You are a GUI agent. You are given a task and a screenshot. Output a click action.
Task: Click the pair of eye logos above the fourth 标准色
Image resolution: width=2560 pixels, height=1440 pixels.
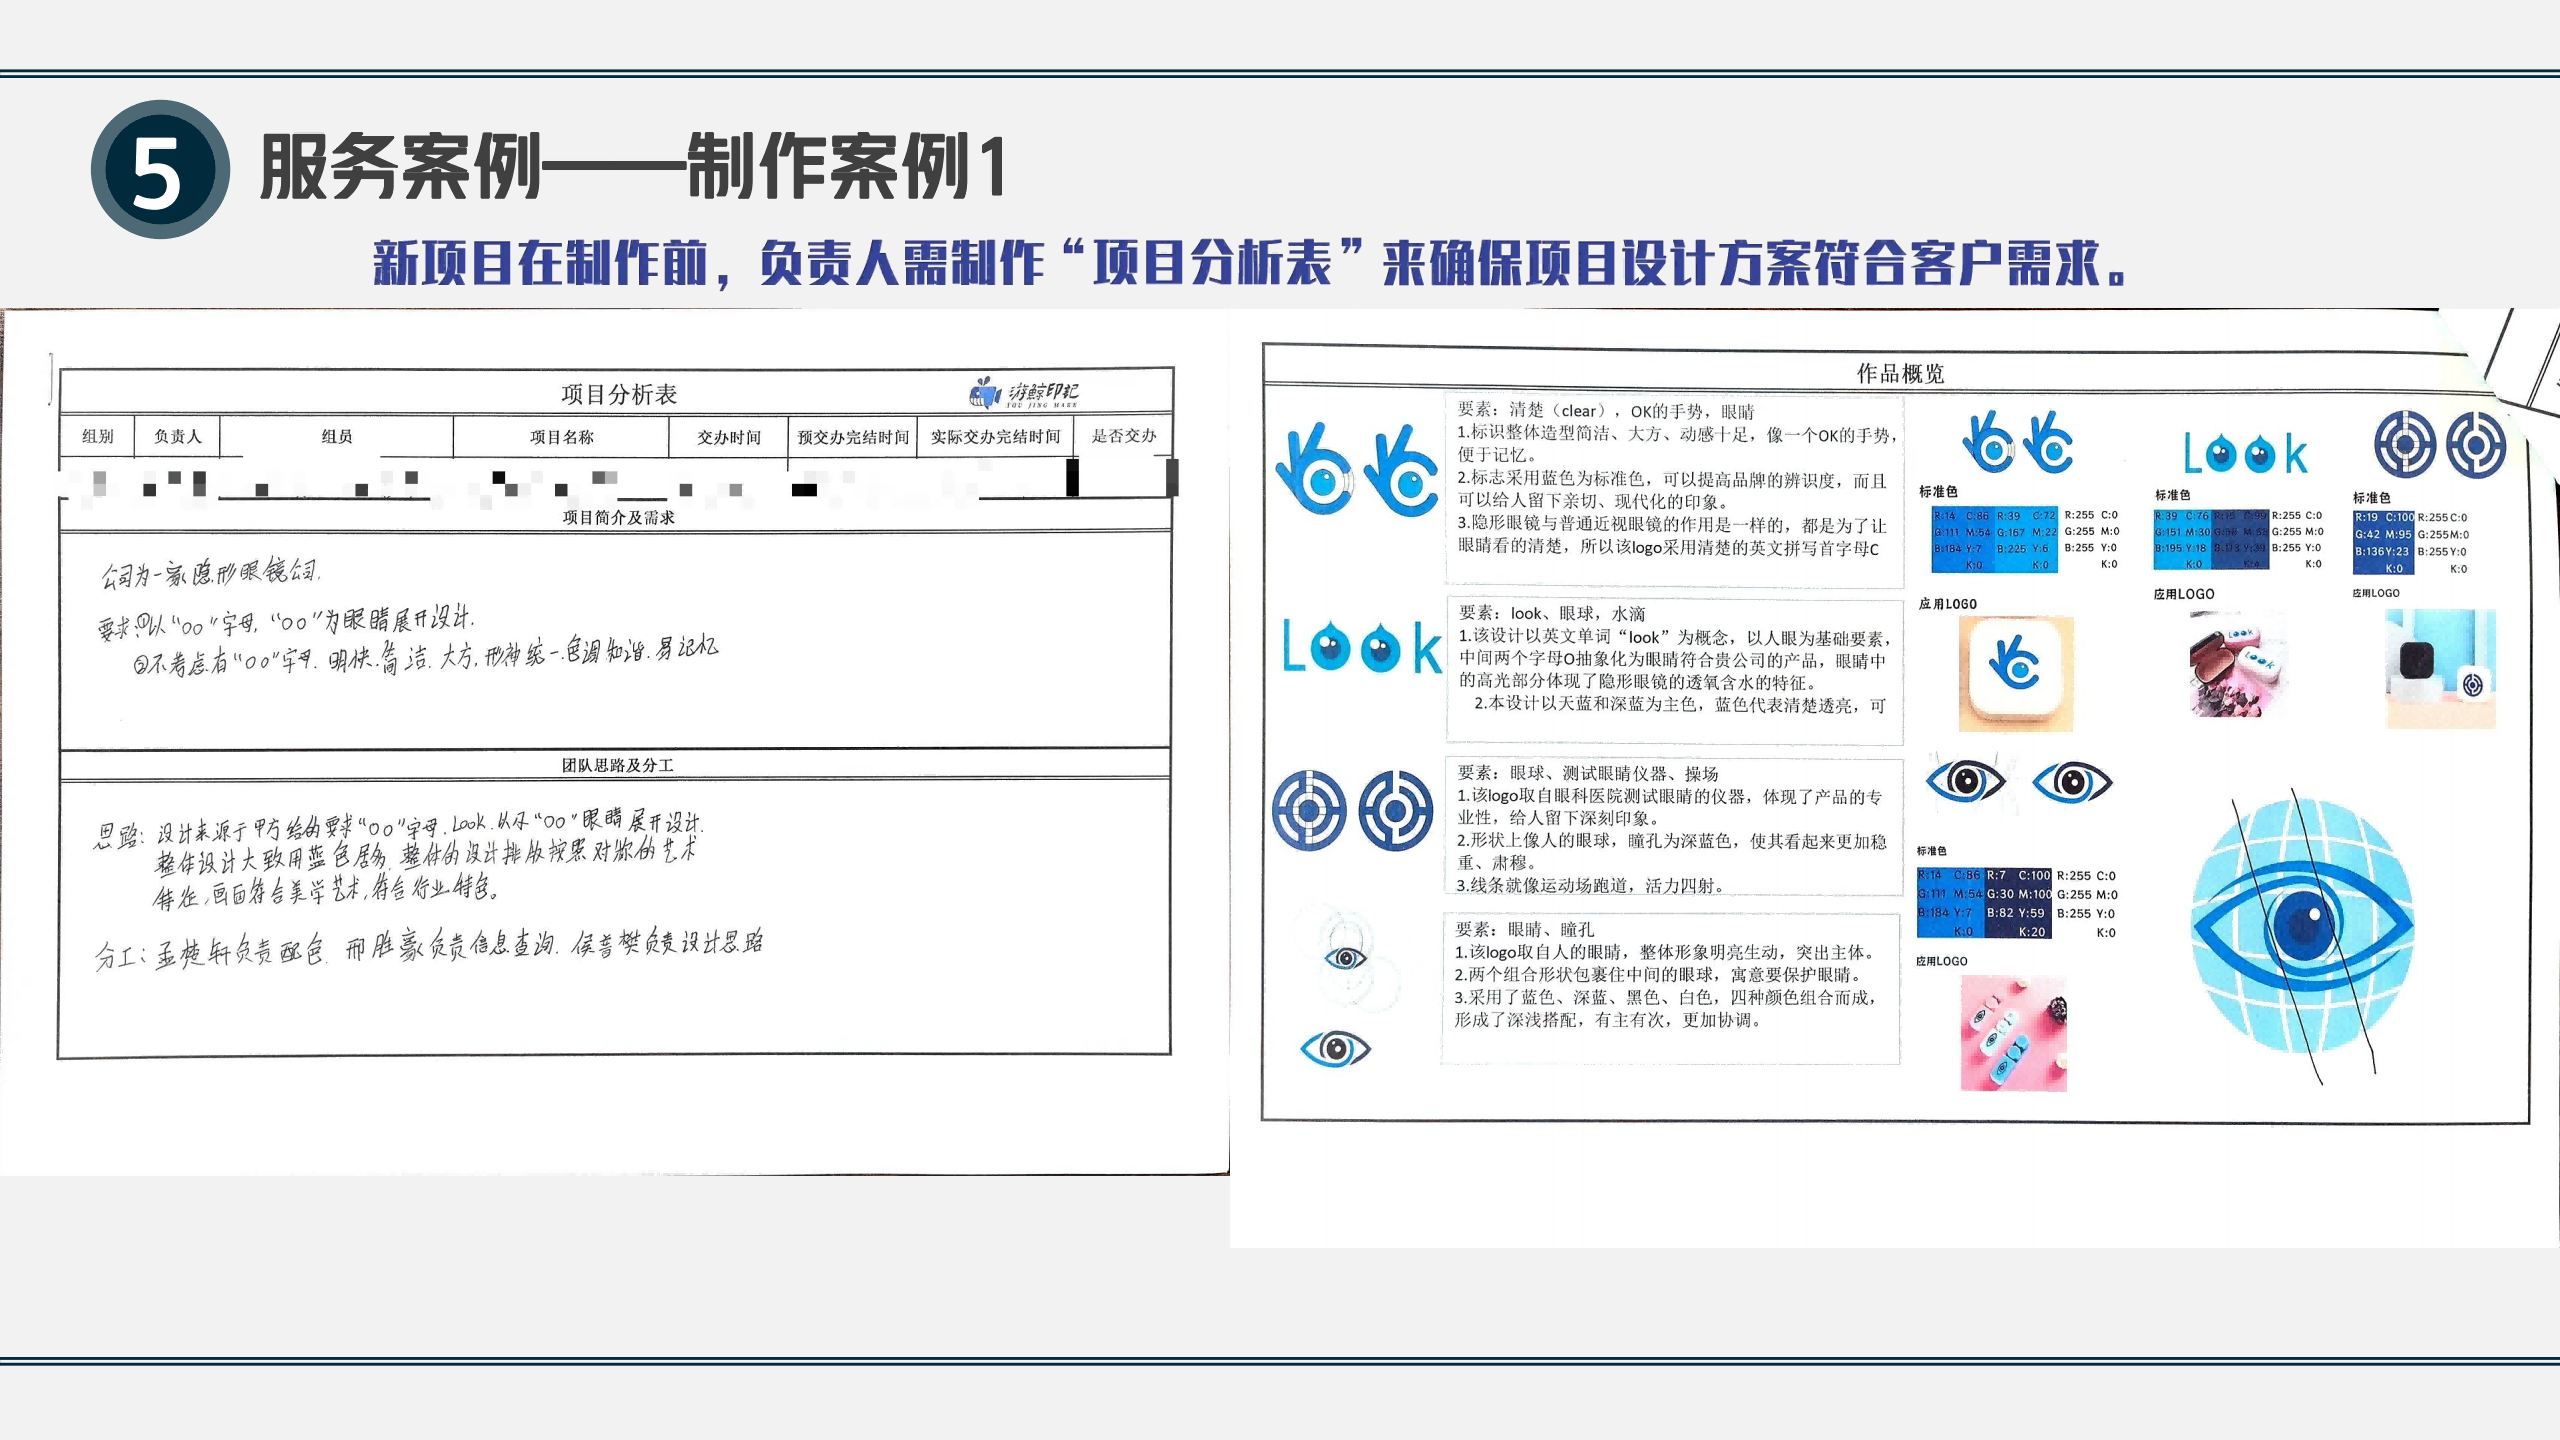2018,781
